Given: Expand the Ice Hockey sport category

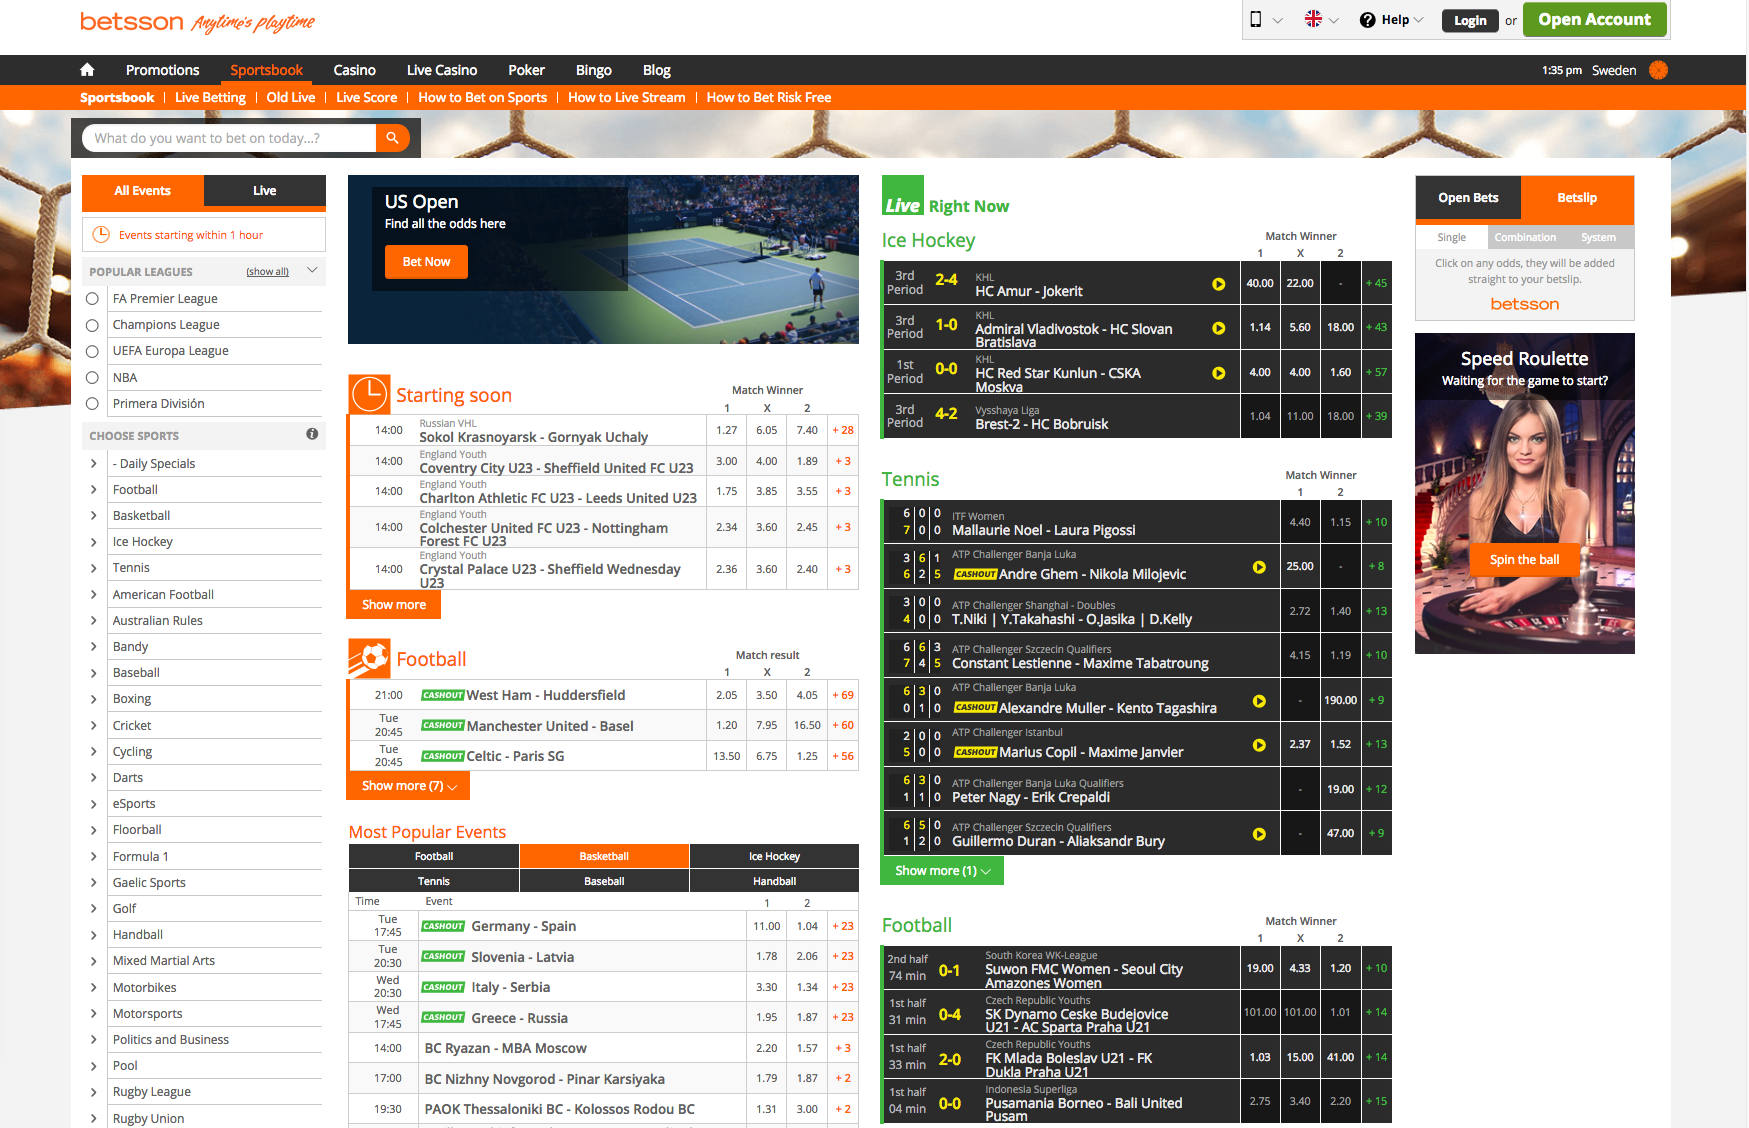Looking at the screenshot, I should tap(94, 541).
